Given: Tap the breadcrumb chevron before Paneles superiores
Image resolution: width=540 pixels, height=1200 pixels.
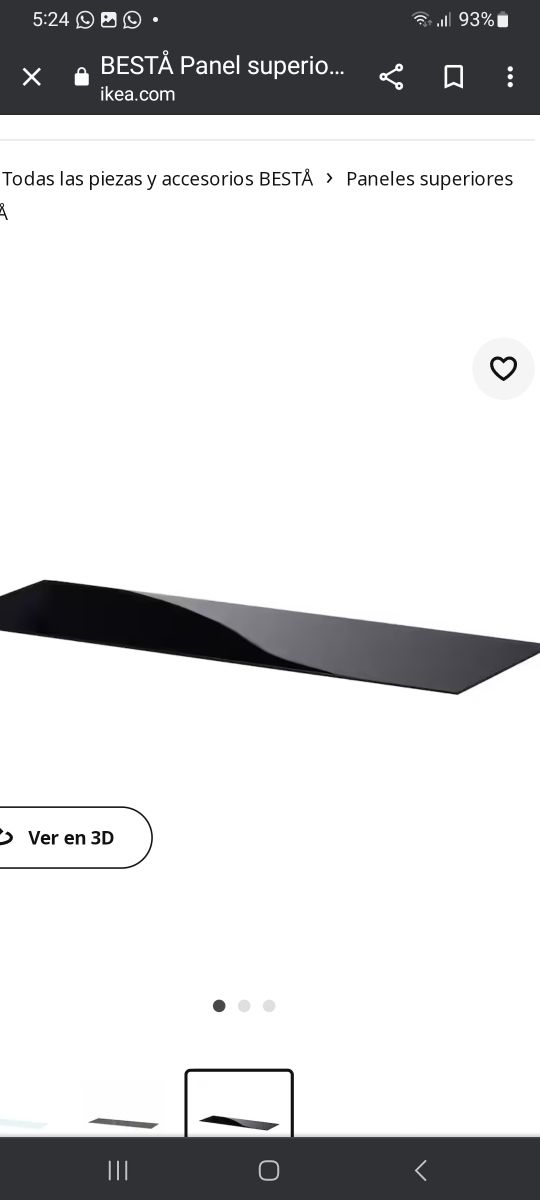Looking at the screenshot, I should (x=330, y=179).
